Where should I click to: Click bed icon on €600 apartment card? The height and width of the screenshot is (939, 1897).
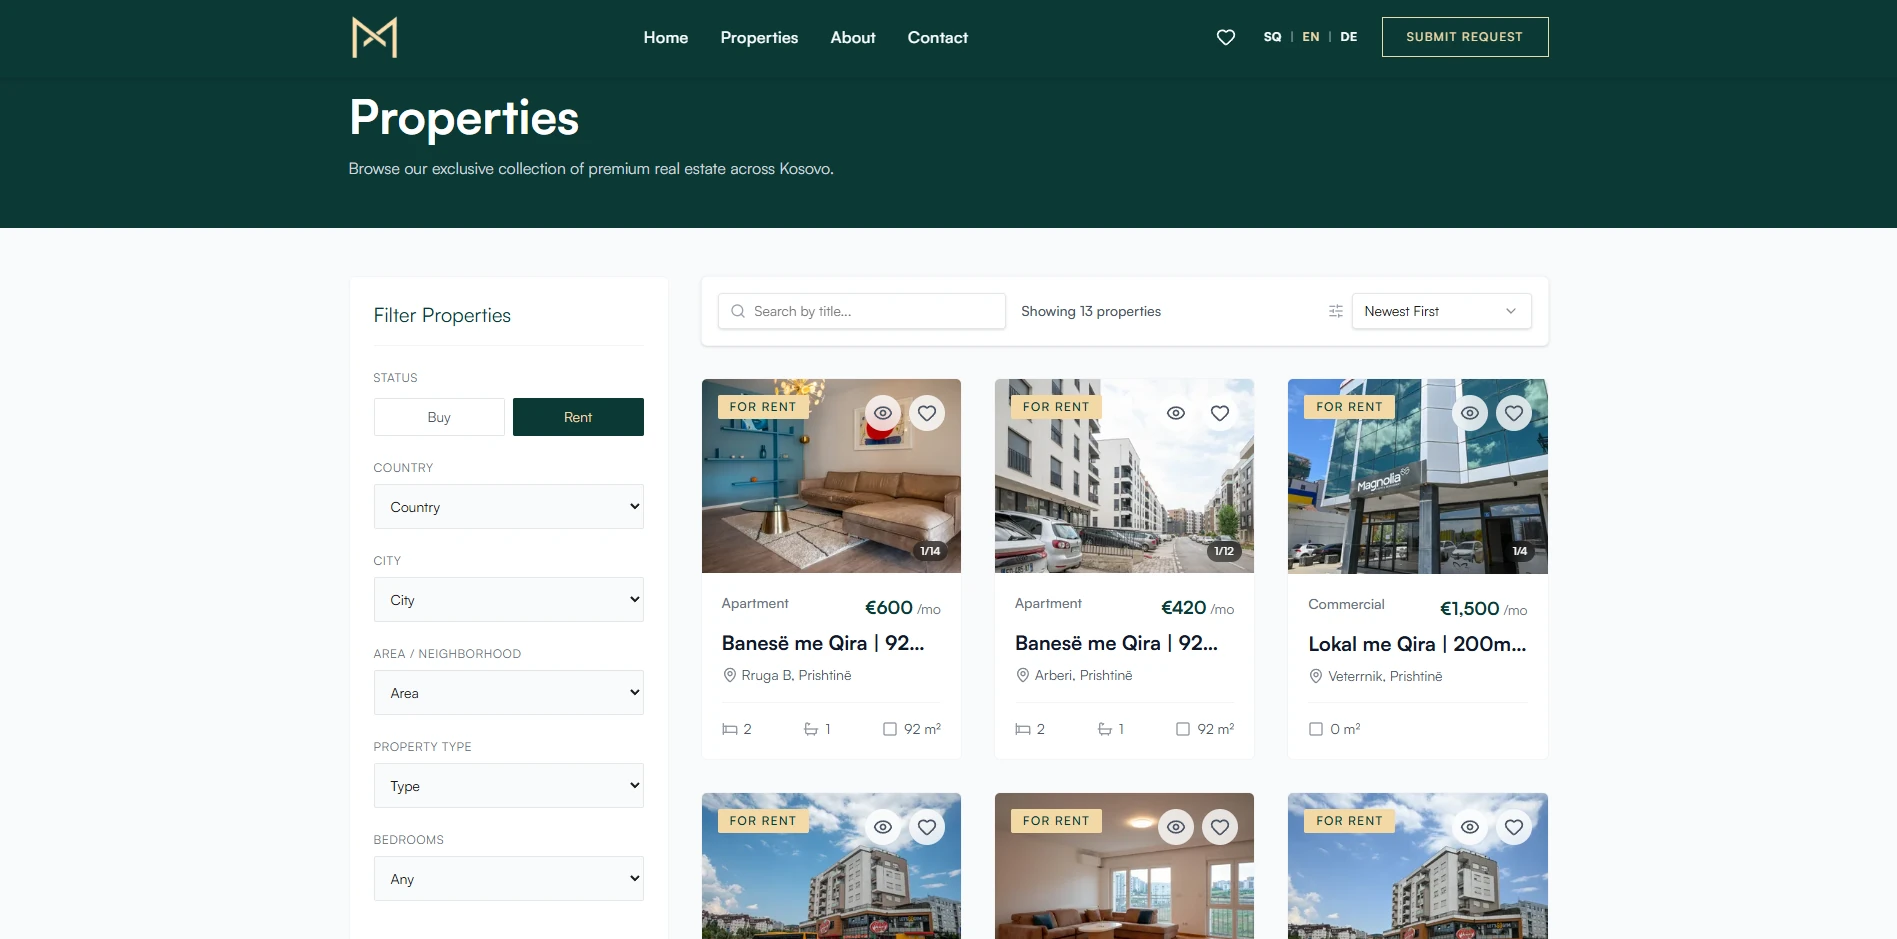click(x=730, y=729)
